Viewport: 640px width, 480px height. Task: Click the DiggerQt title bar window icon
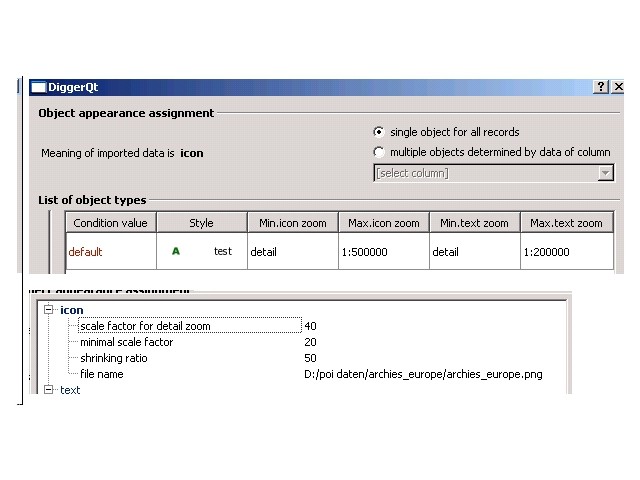click(x=38, y=87)
